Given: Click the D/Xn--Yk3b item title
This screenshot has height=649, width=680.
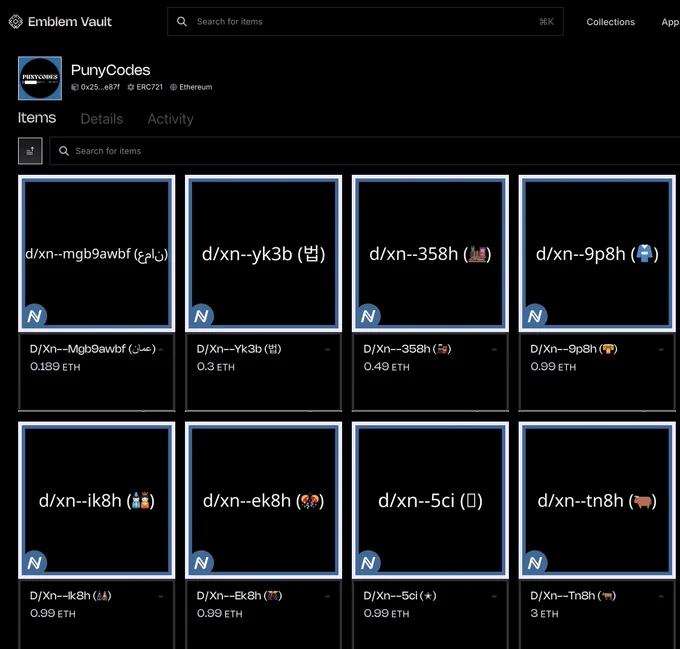Looking at the screenshot, I should 239,349.
